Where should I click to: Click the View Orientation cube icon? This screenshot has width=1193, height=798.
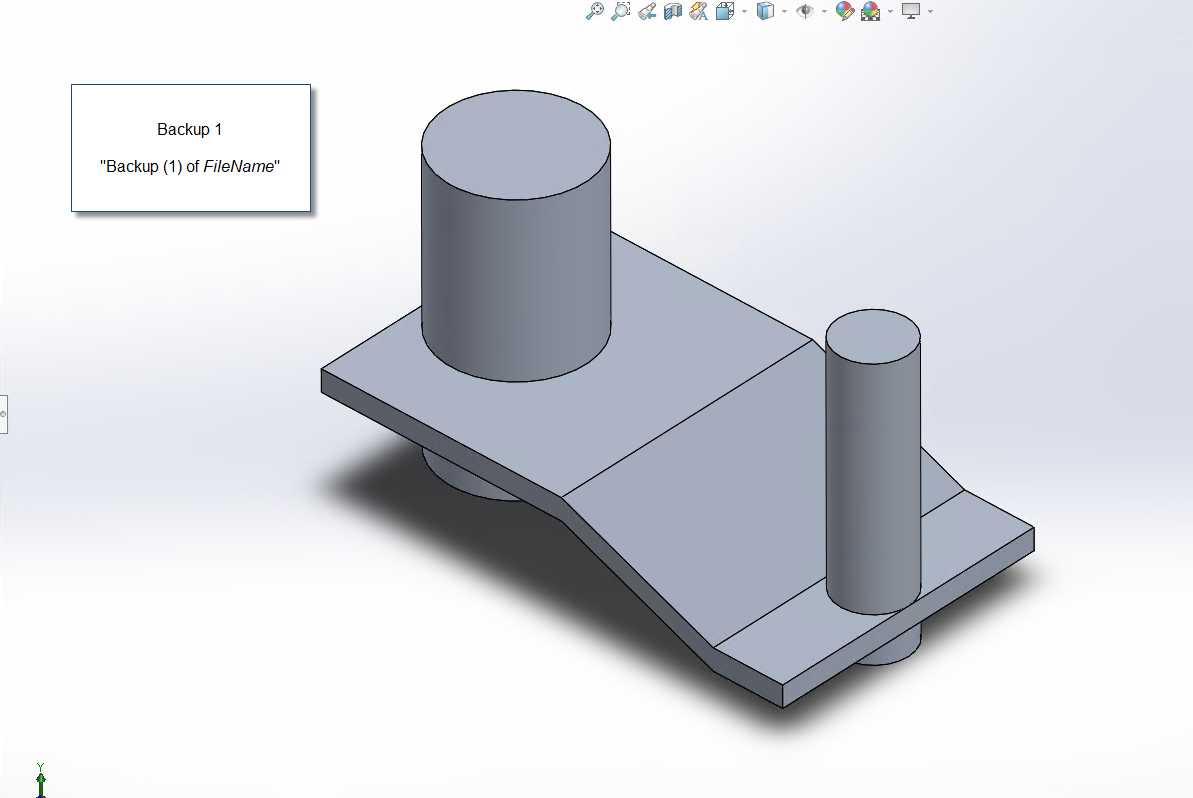(x=725, y=11)
